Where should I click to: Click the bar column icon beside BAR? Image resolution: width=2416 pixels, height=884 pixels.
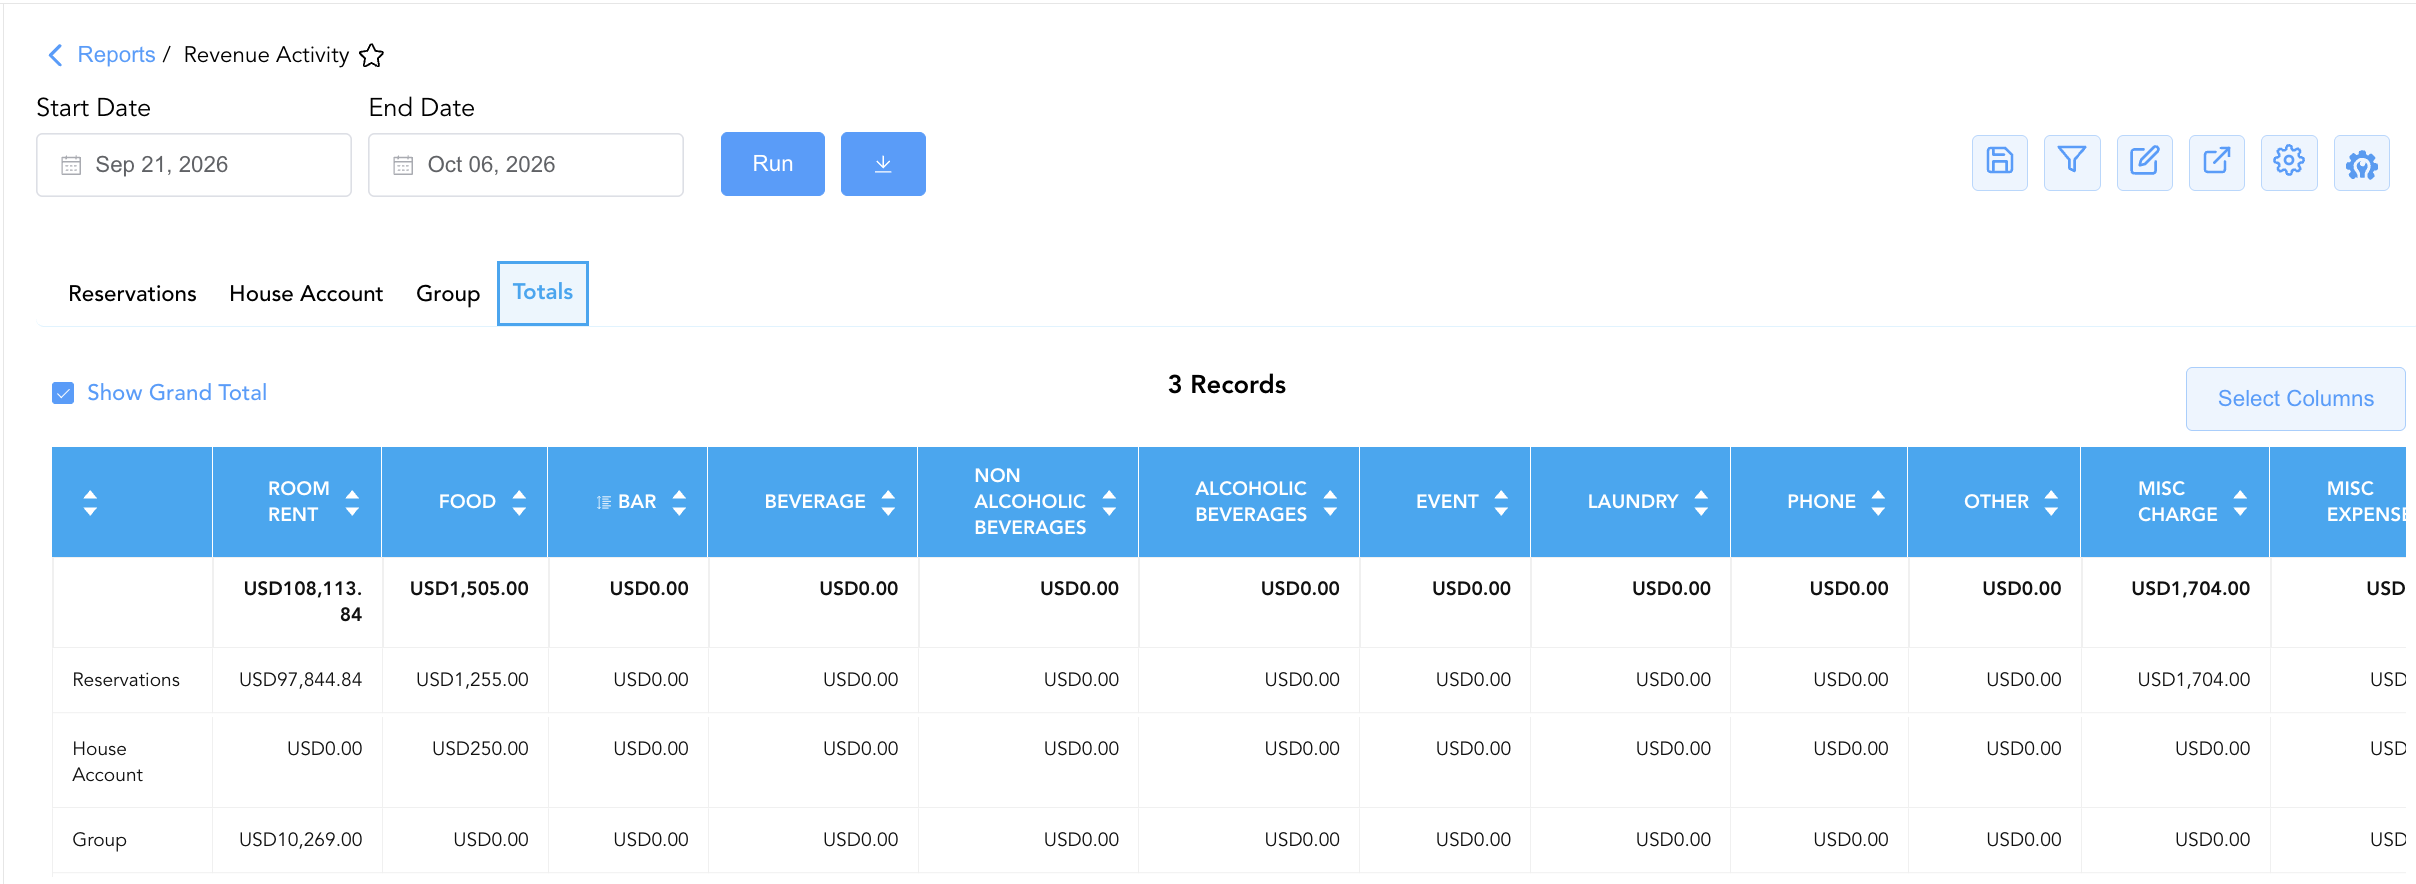(604, 502)
